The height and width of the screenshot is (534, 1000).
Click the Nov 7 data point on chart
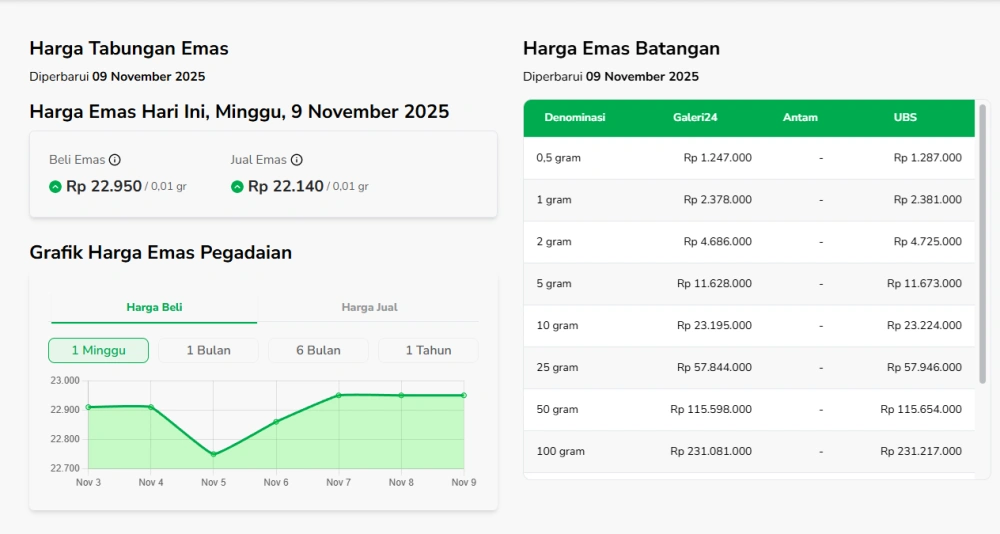[339, 396]
